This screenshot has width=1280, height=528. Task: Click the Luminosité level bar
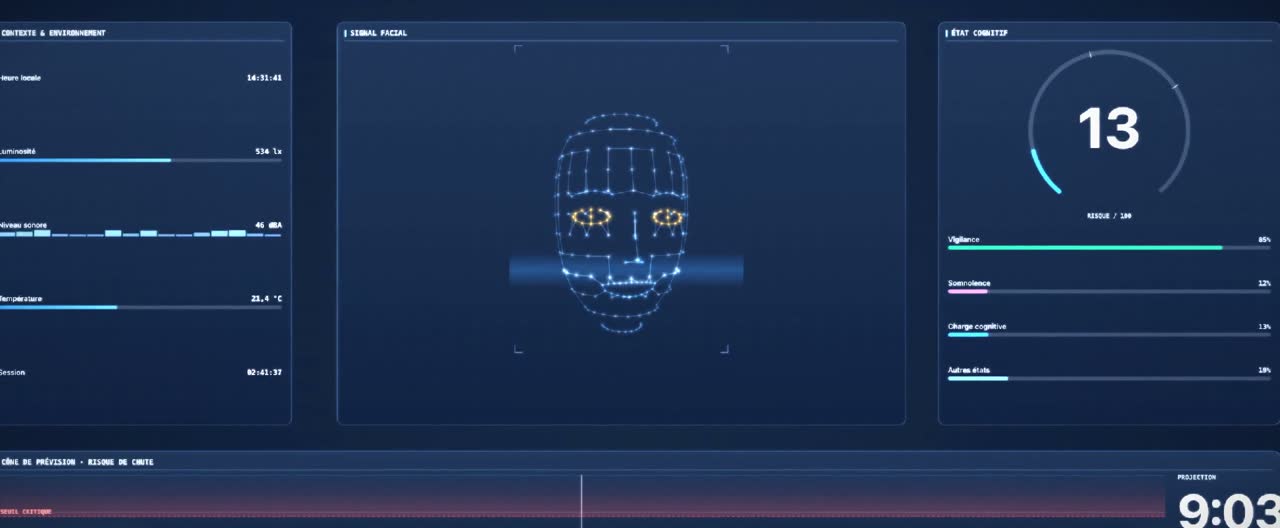pyautogui.click(x=141, y=160)
